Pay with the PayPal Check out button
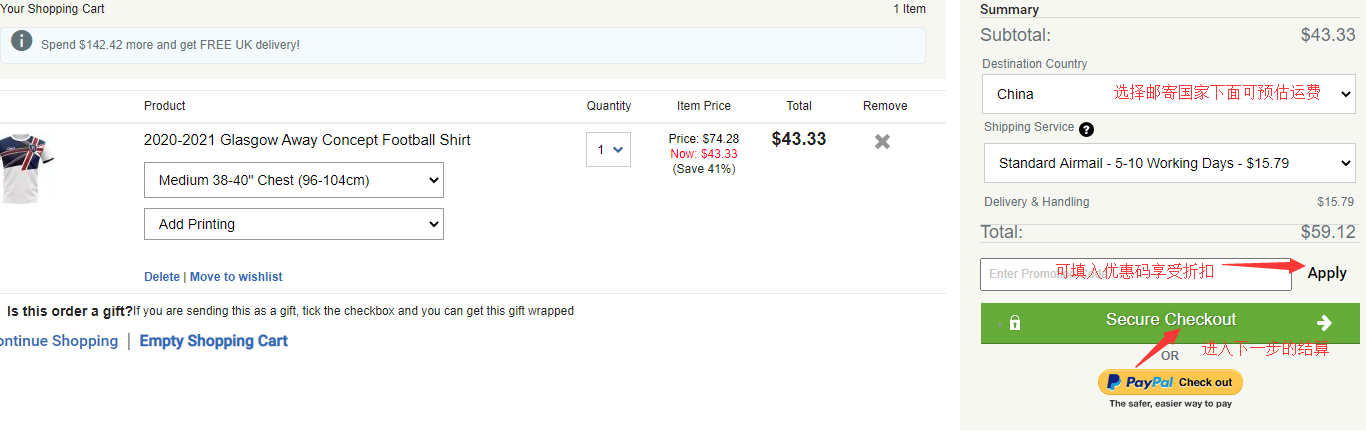This screenshot has width=1366, height=446. [1170, 382]
